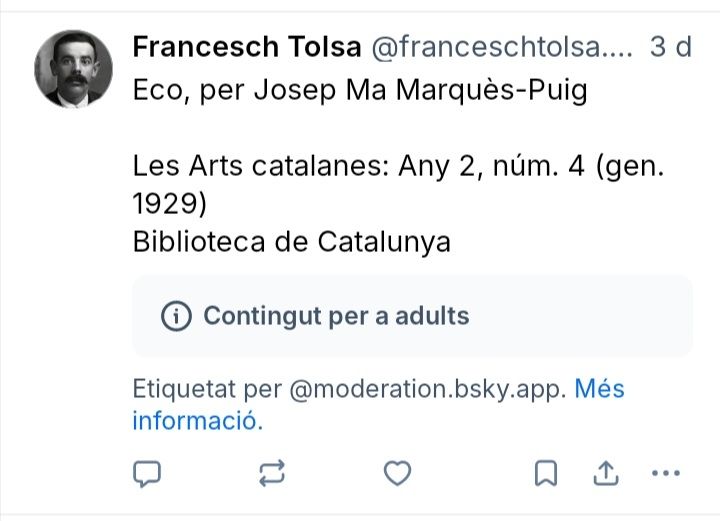Bookmark the Francesch Tolsa post
This screenshot has height=521, width=720.
tap(545, 473)
